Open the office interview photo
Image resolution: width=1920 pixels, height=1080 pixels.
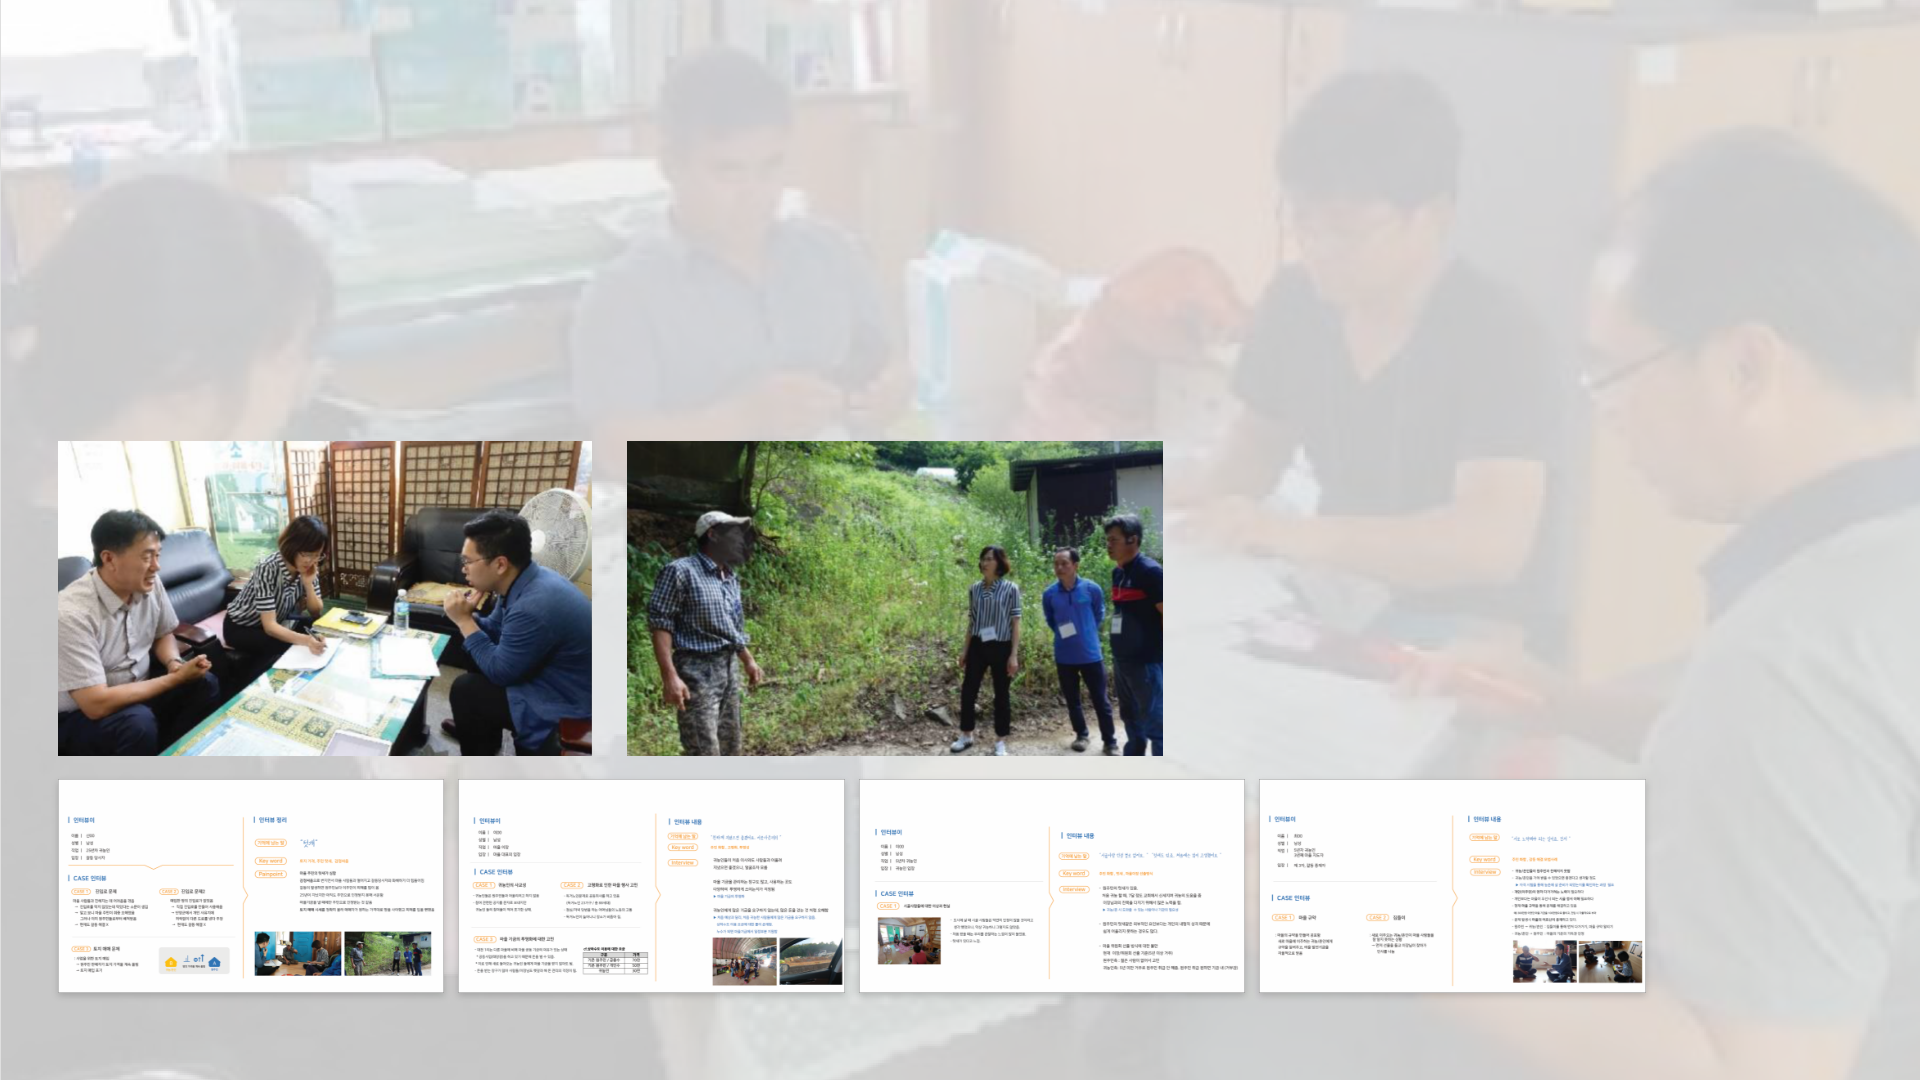pyautogui.click(x=325, y=598)
